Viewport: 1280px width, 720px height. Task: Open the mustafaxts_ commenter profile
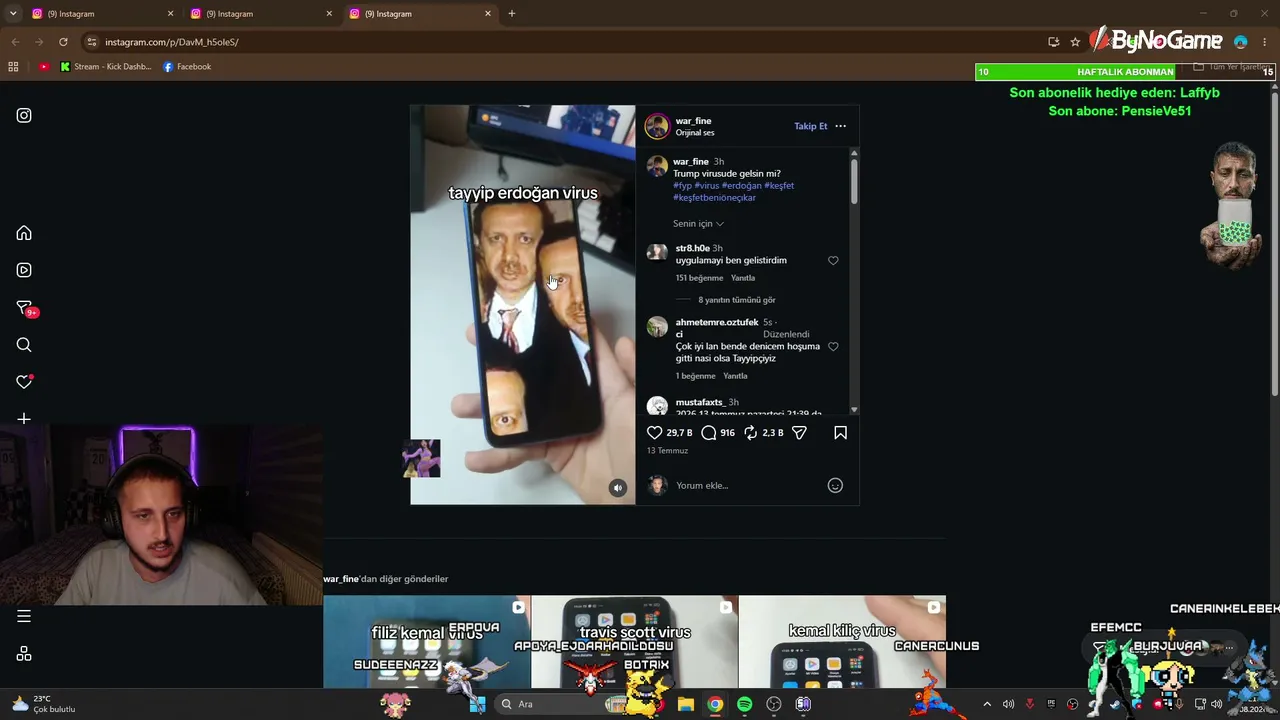point(700,403)
